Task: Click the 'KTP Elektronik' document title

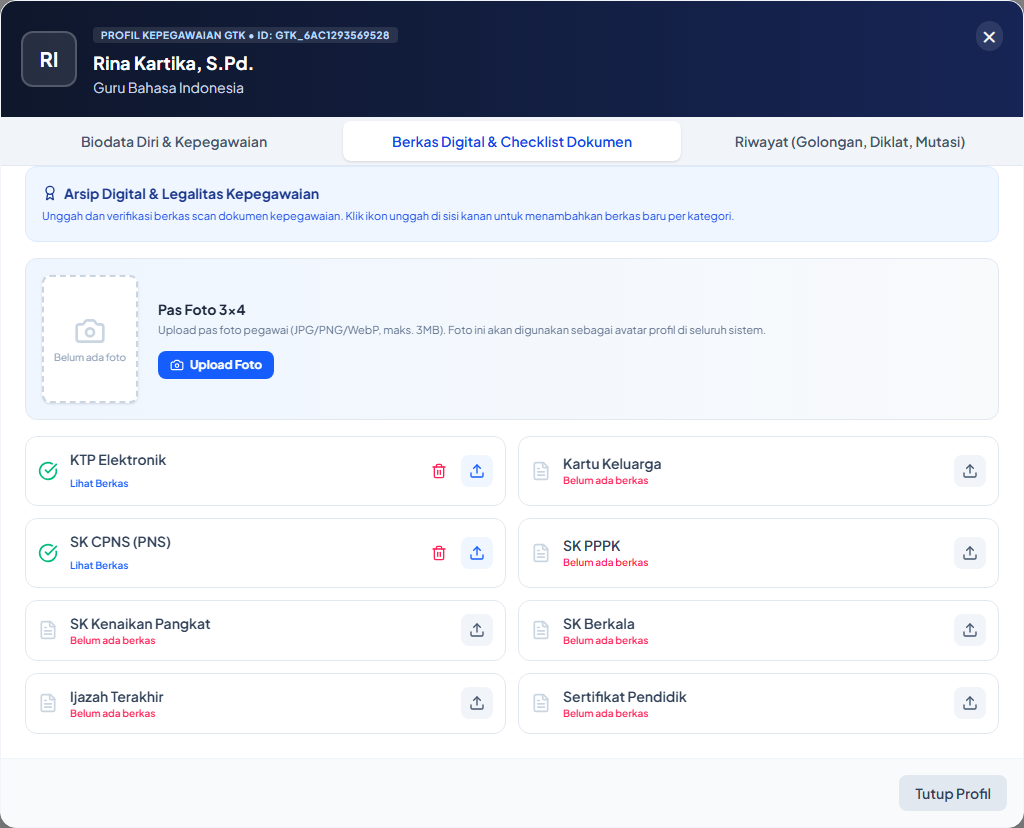Action: coord(118,460)
